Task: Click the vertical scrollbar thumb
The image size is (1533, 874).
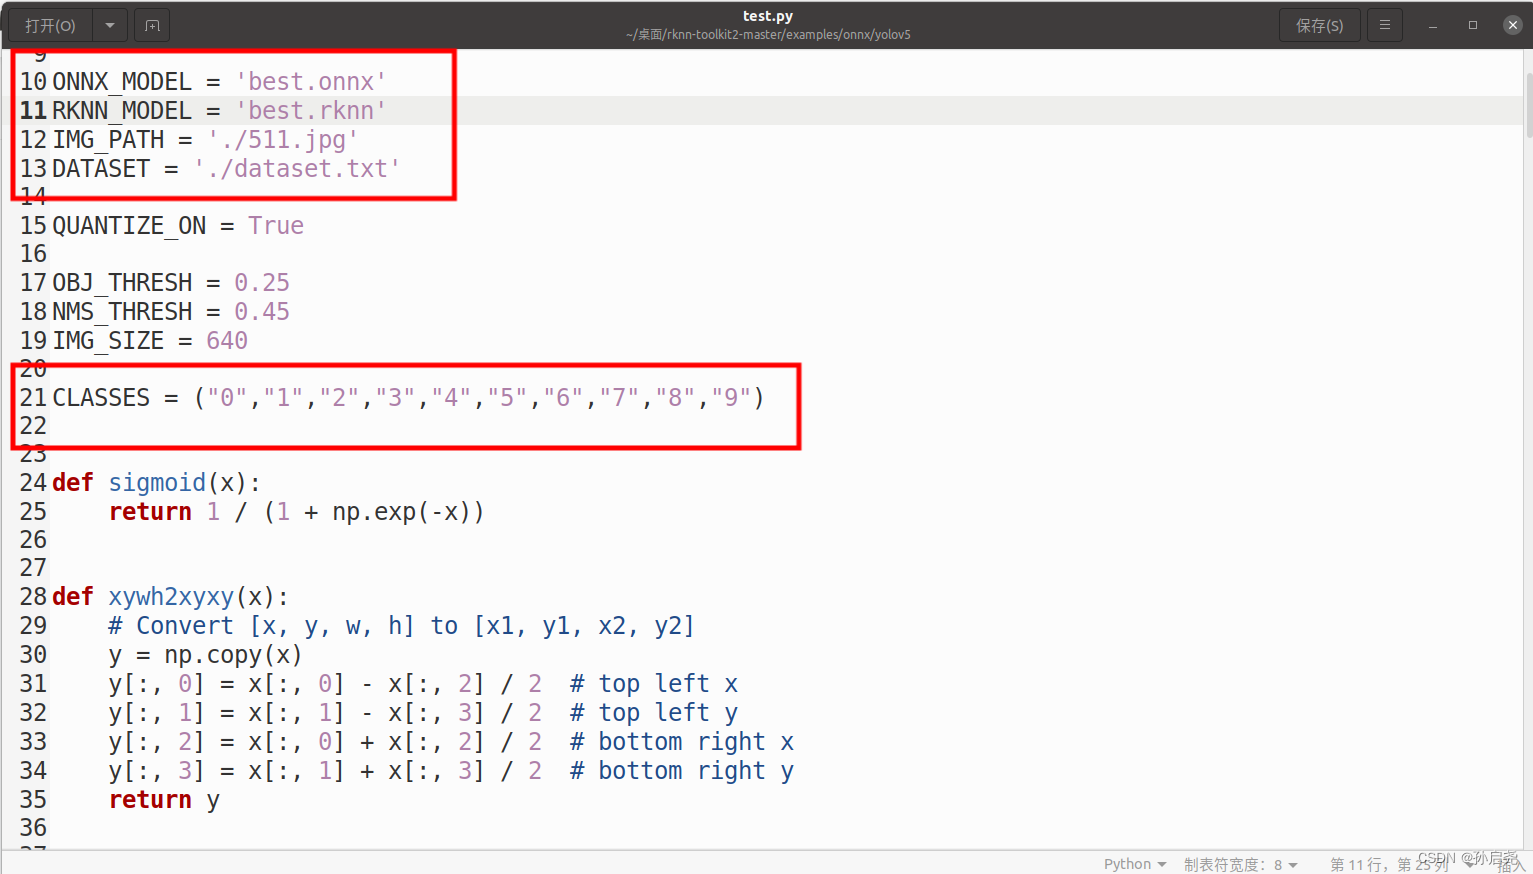Action: [x=1527, y=105]
